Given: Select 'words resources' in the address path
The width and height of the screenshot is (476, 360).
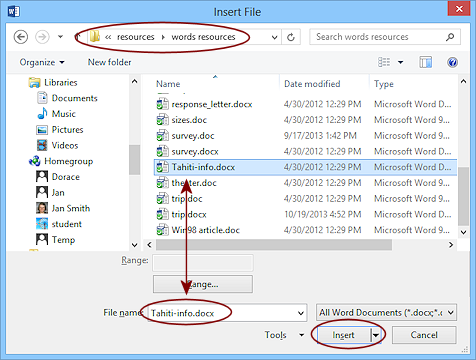Looking at the screenshot, I should click(x=203, y=37).
